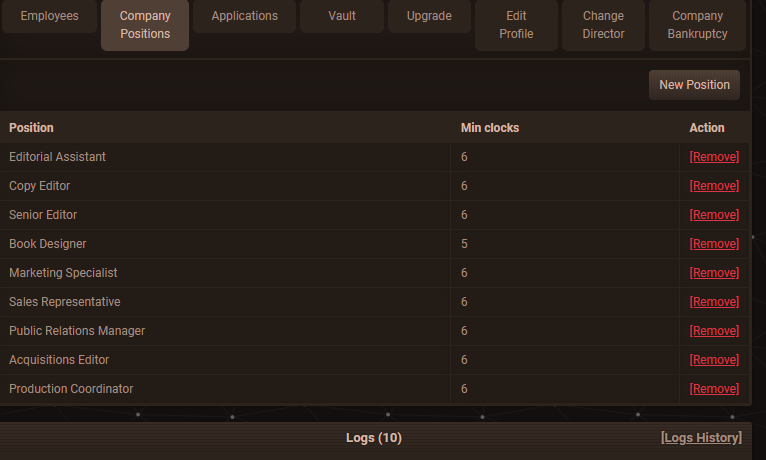
Task: Select the Company Positions tab
Action: point(145,25)
